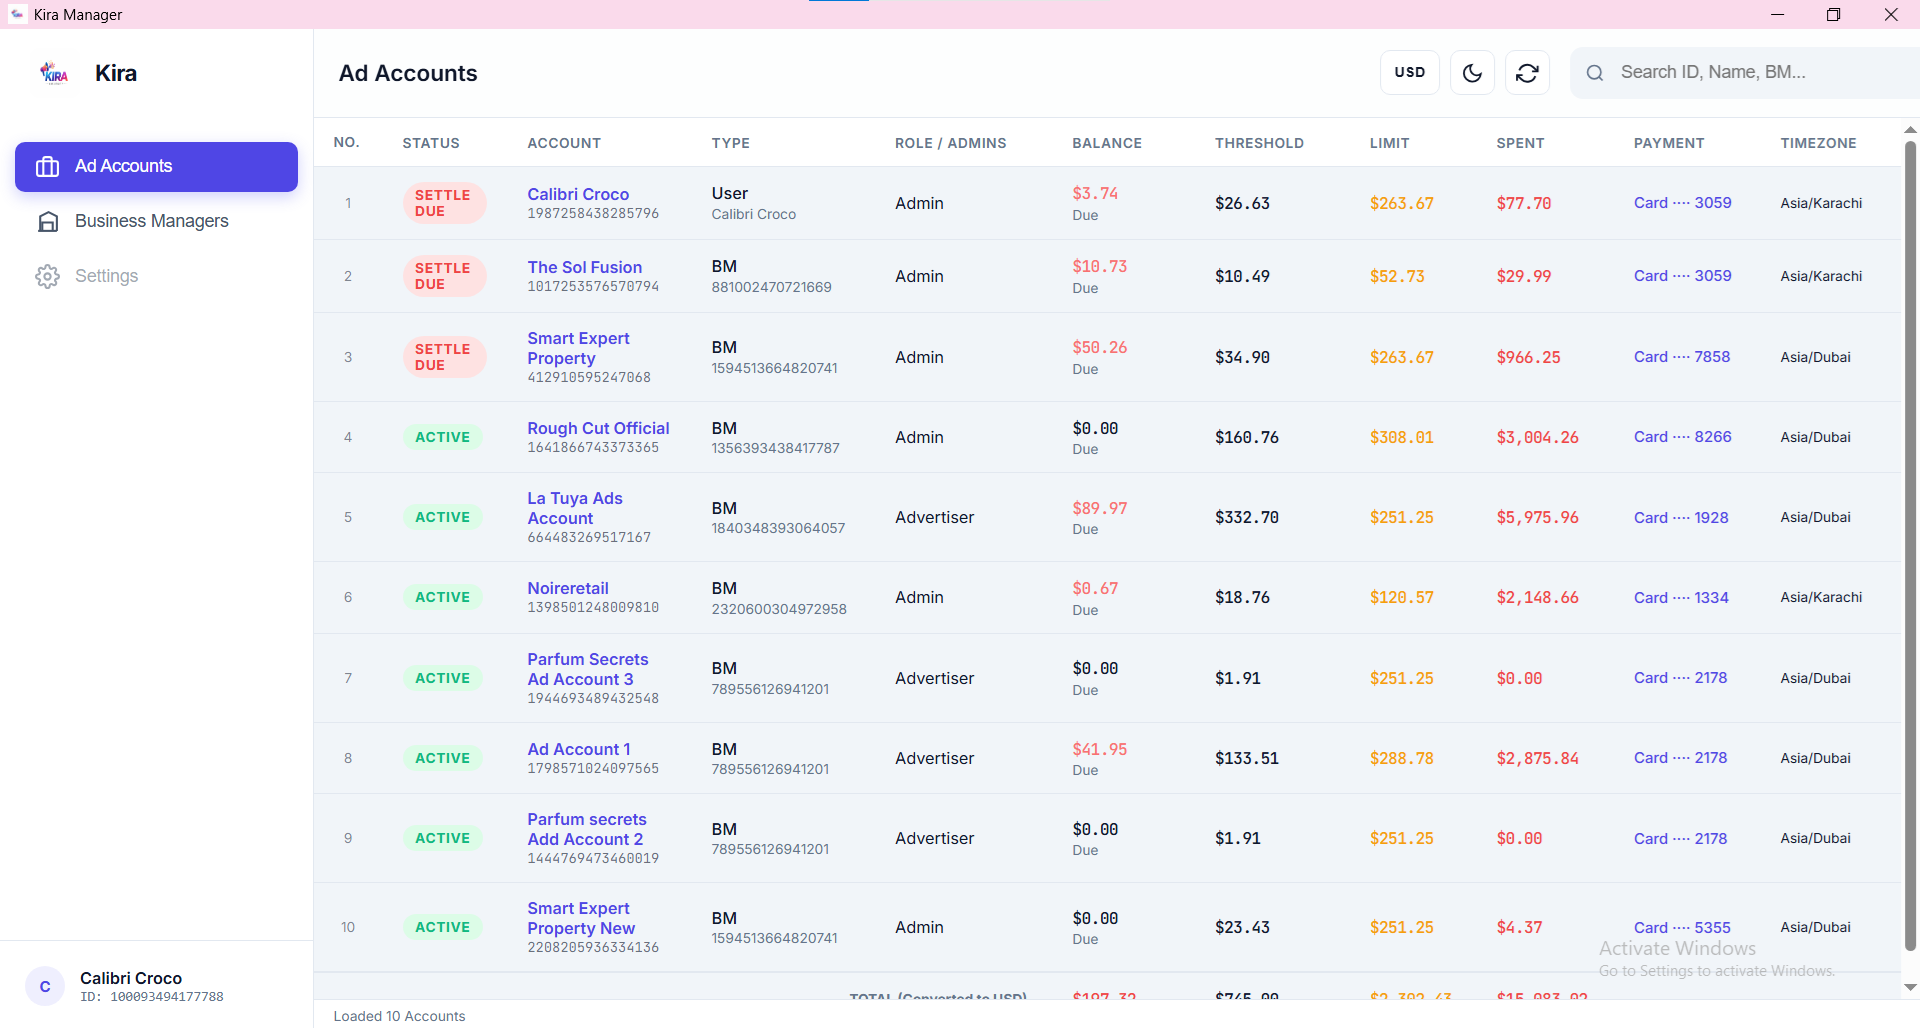Click the Kira Manager title bar app icon
Screen dimensions: 1920x1028
pyautogui.click(x=17, y=14)
